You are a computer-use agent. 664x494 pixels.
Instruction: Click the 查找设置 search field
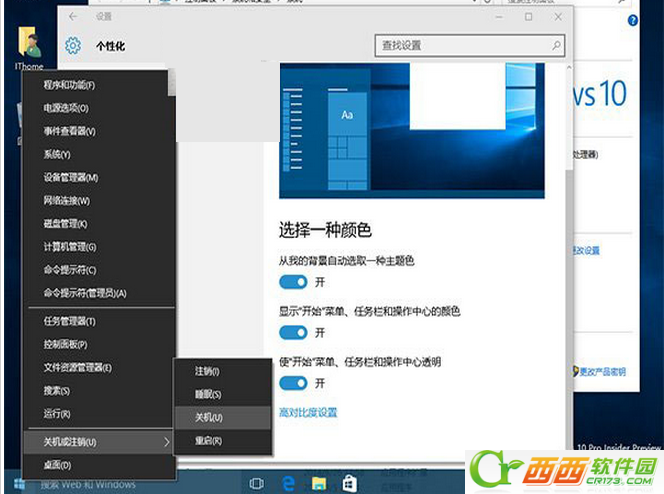(470, 45)
